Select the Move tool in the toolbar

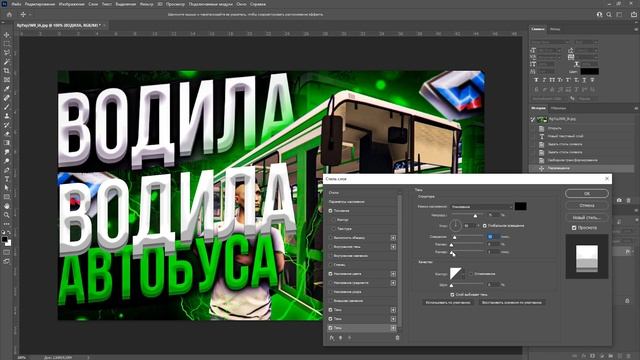(x=7, y=35)
